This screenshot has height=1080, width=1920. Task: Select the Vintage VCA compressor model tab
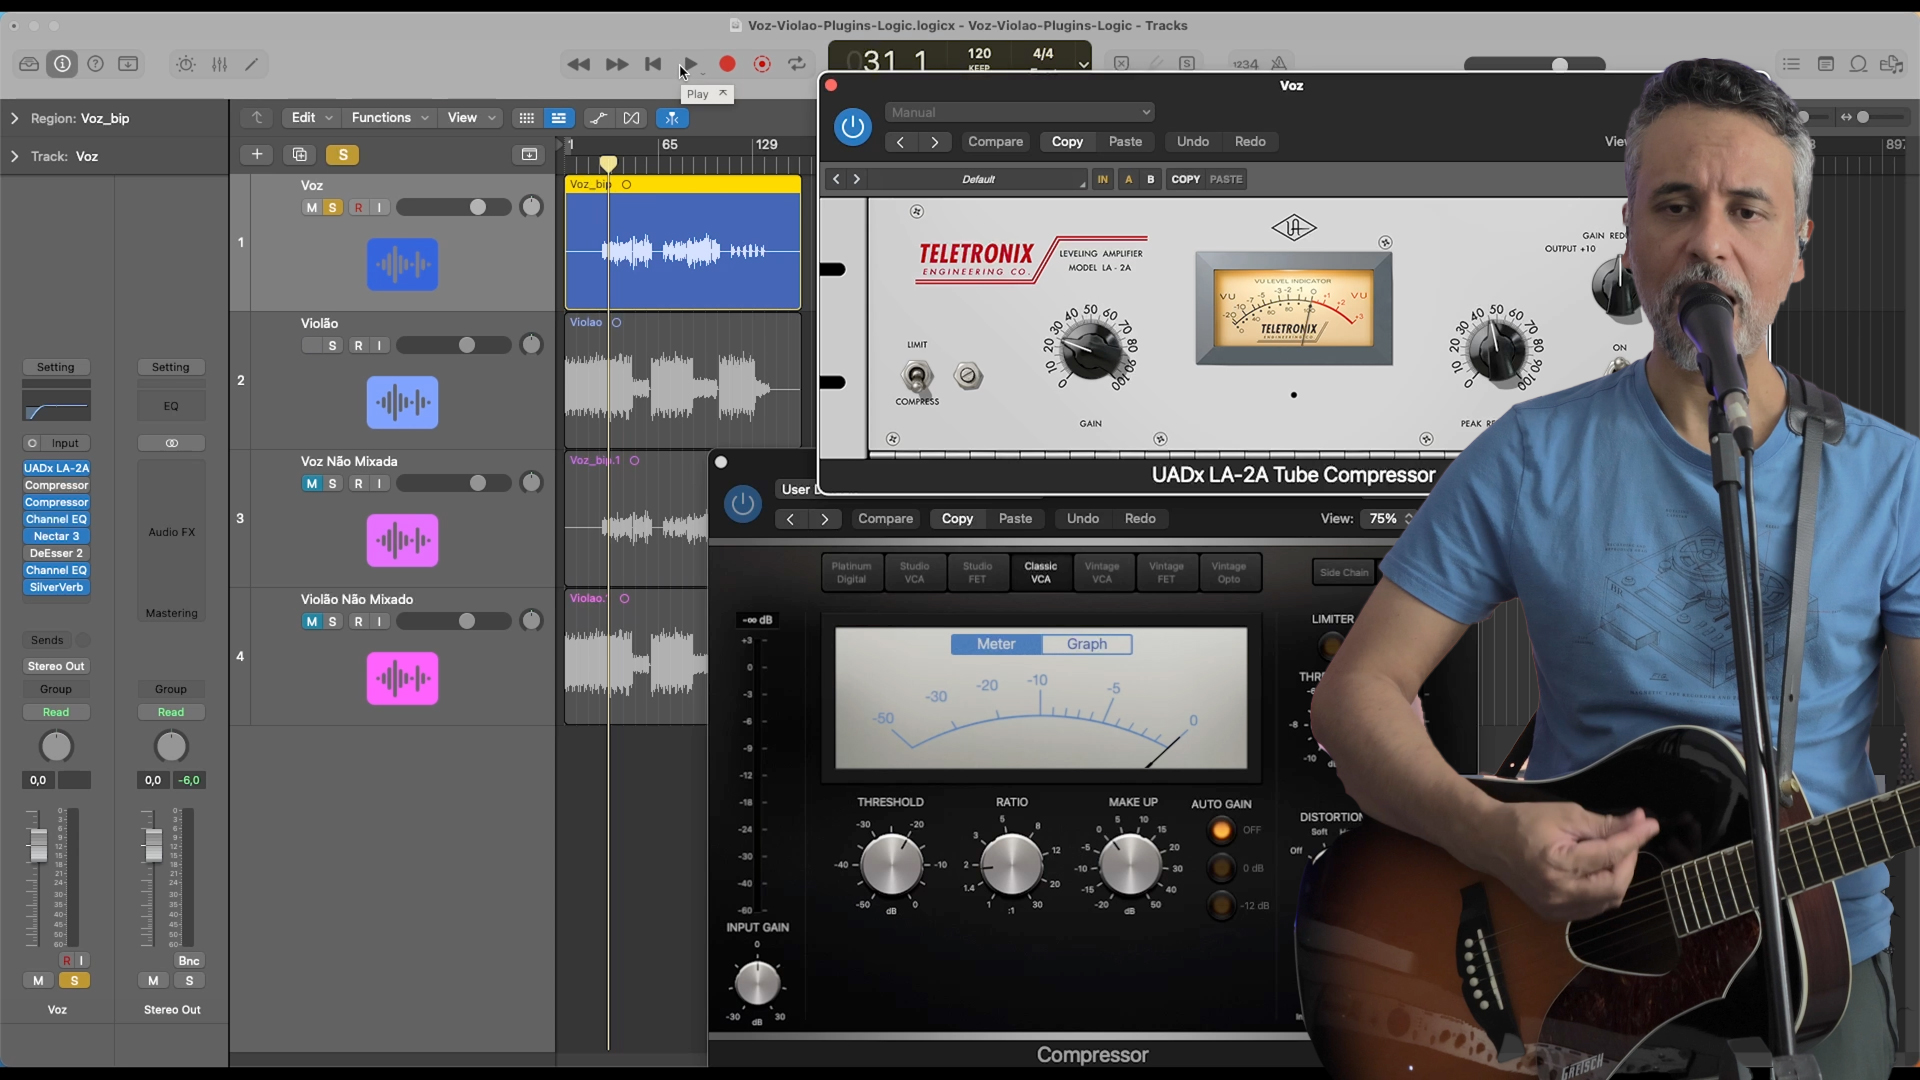coord(1101,572)
